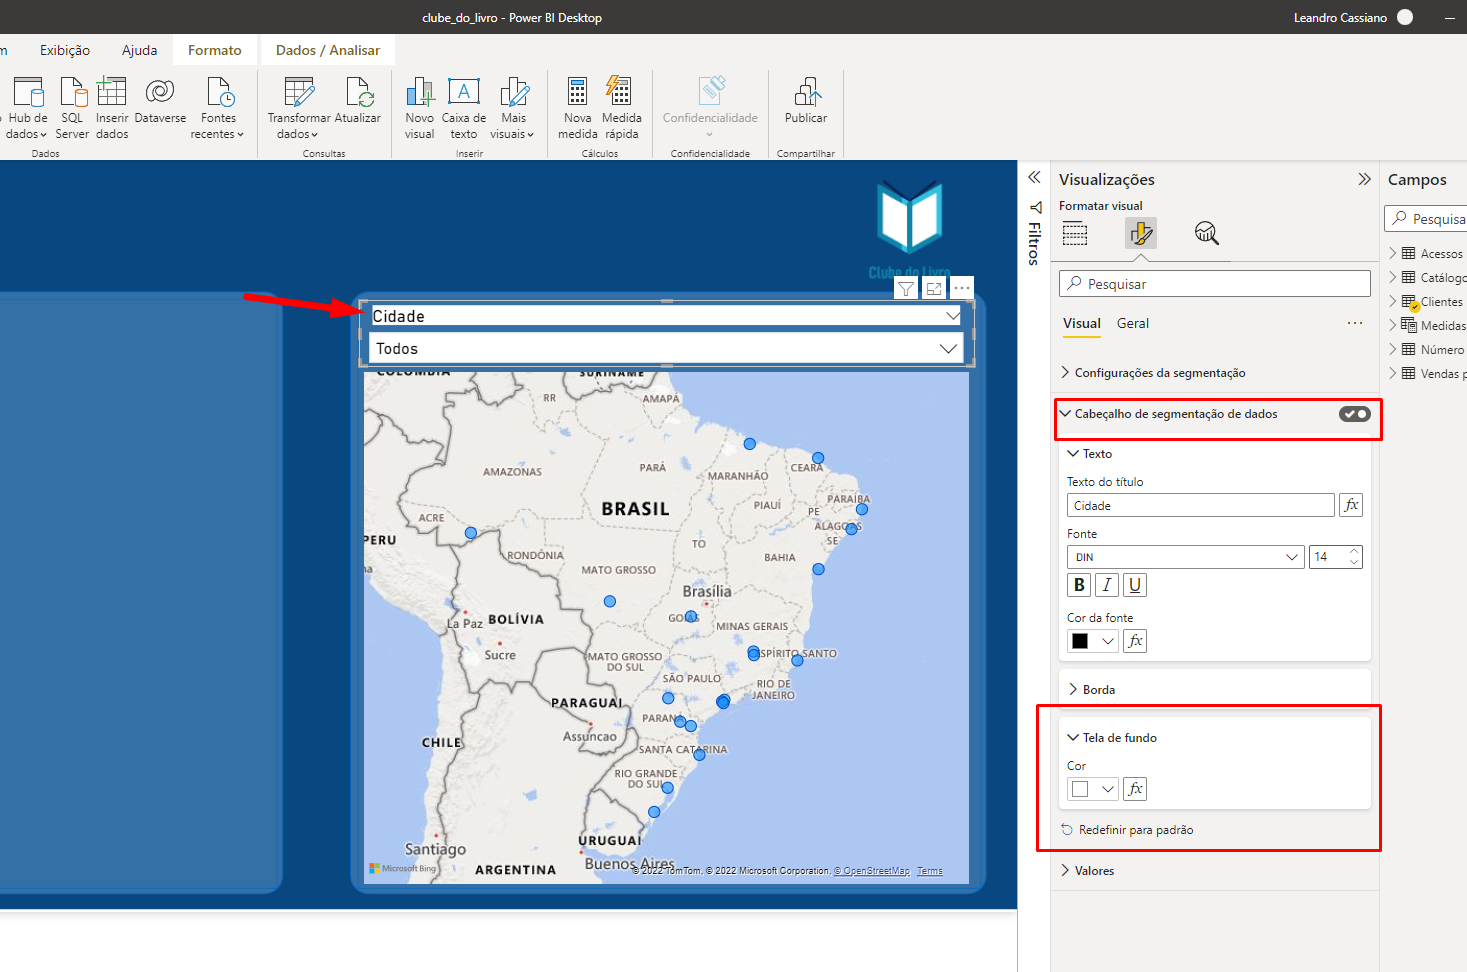
Task: Select the Formatar visual paintbrush icon
Action: 1140,234
